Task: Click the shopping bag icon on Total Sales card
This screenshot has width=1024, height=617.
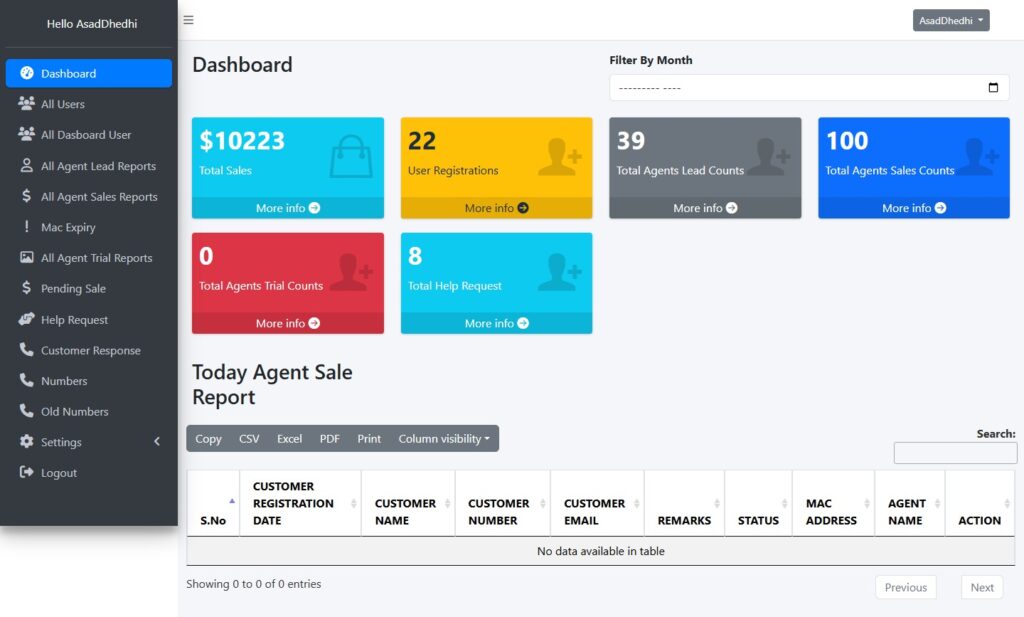Action: 350,157
